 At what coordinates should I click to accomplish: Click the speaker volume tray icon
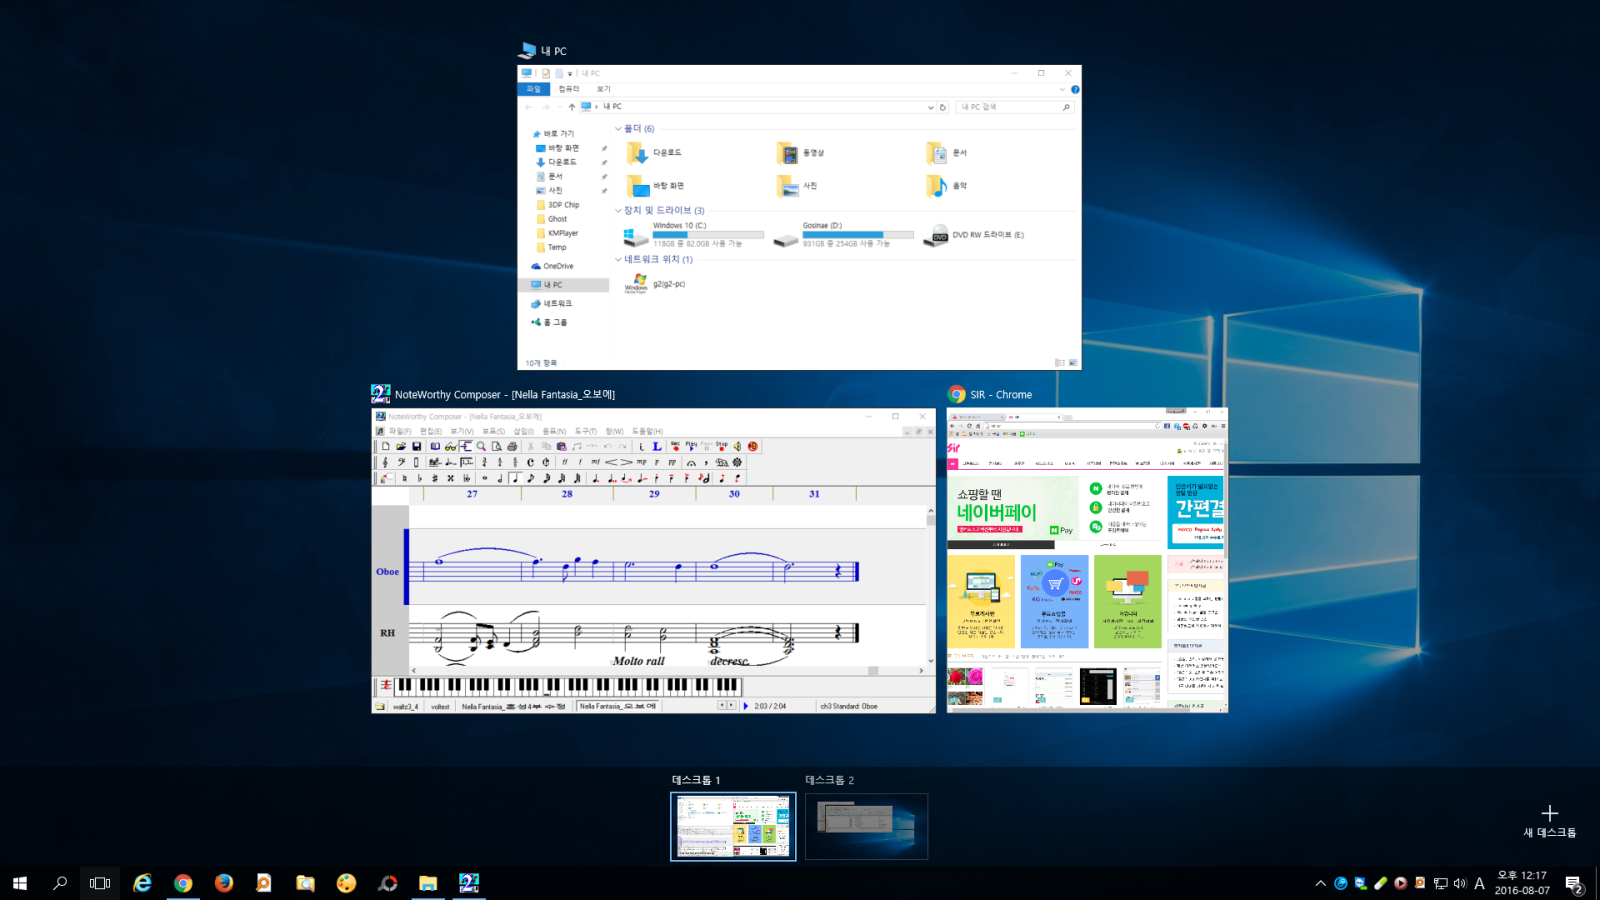coord(1460,883)
